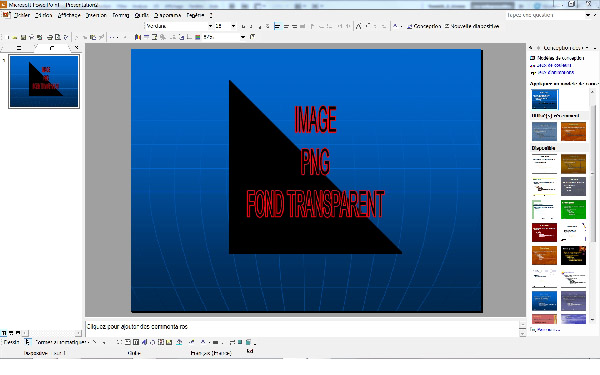Open the zoom percentage dropdown

coord(243,37)
